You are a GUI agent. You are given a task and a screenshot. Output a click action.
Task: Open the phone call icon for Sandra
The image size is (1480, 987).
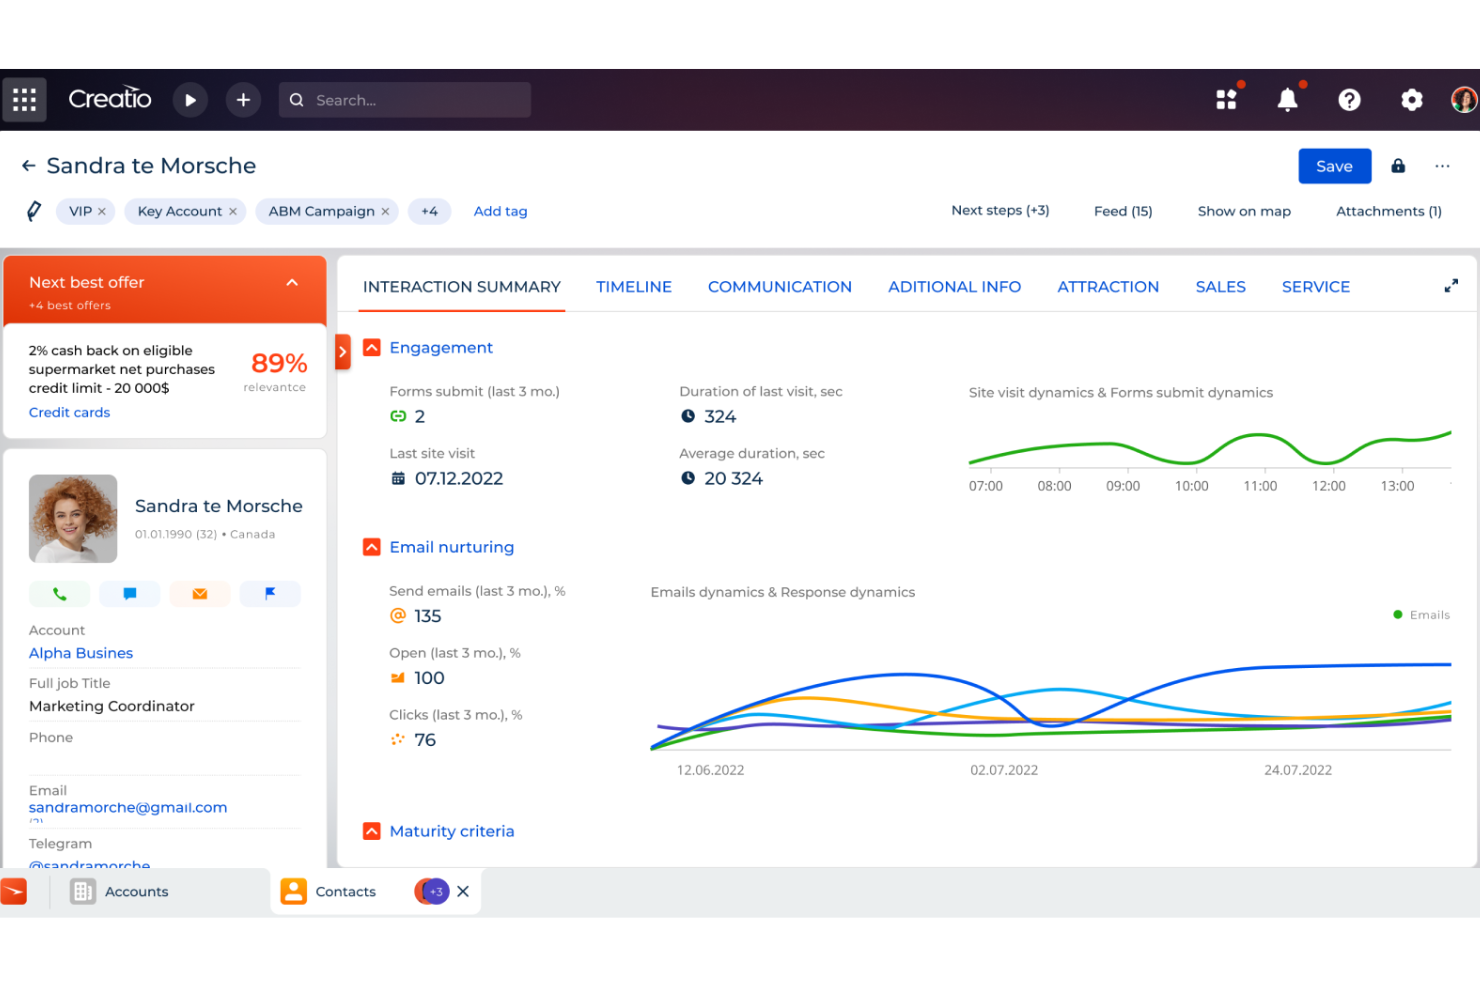pos(59,593)
